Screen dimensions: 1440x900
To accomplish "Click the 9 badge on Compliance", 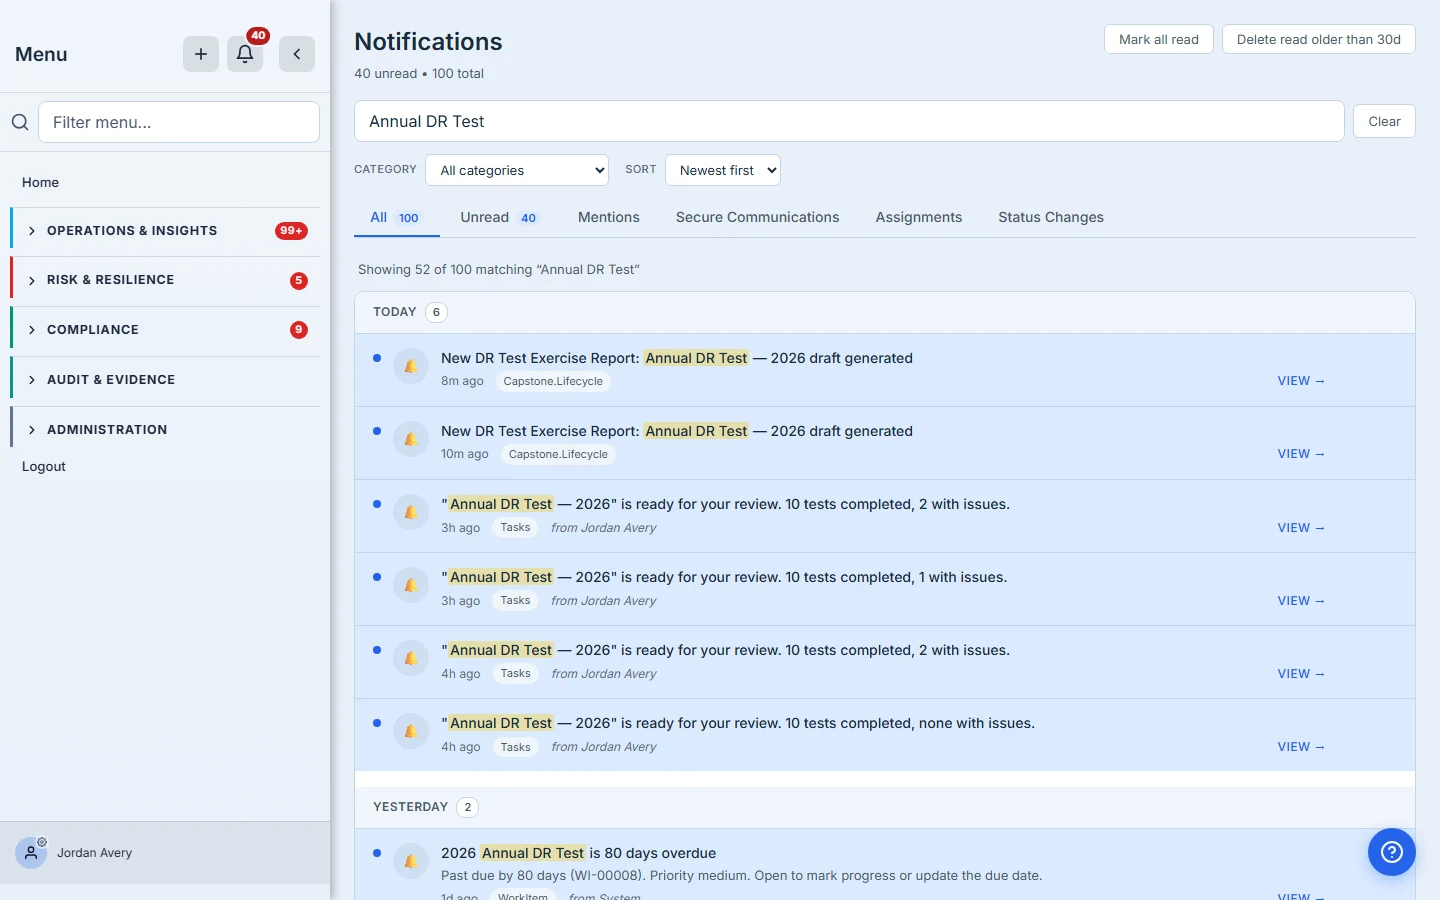I will click(299, 330).
